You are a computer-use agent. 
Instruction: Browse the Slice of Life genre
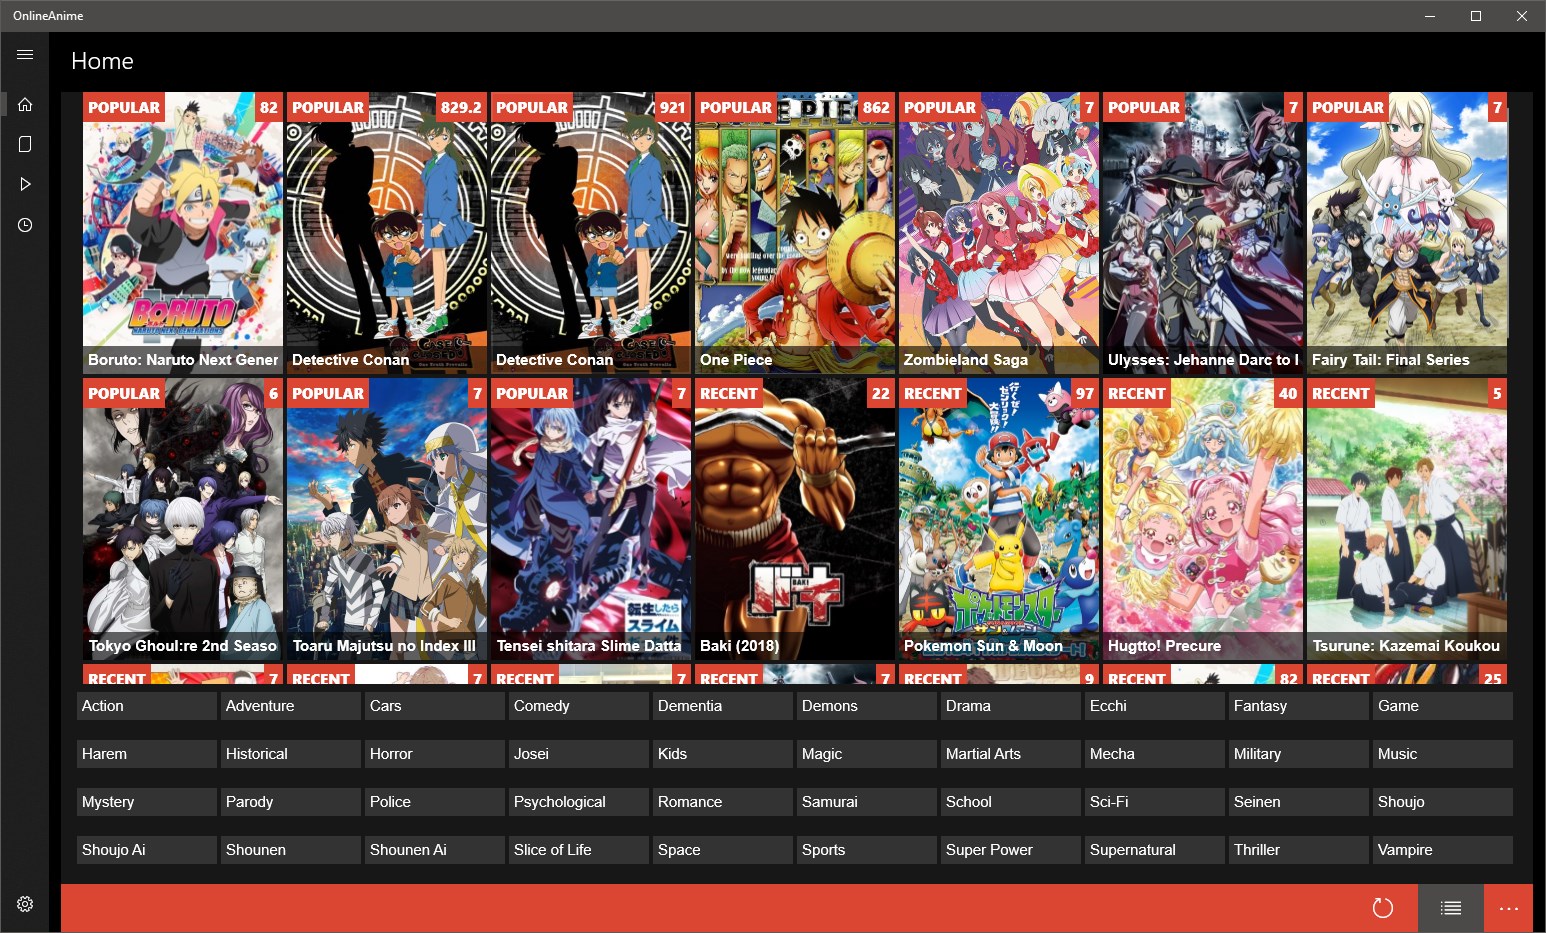tap(579, 850)
